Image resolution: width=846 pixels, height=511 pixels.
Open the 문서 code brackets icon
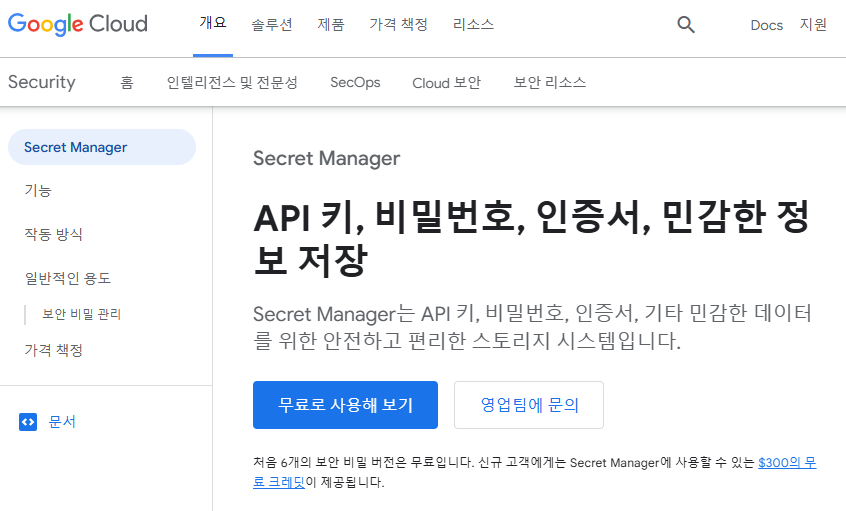[x=28, y=422]
